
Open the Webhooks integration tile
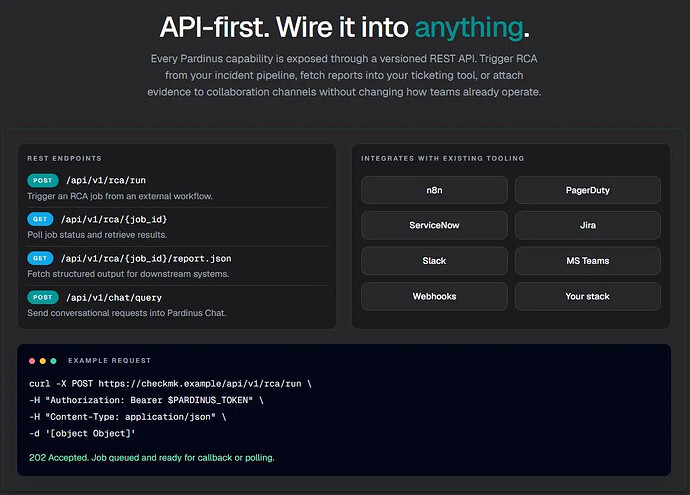pos(434,297)
